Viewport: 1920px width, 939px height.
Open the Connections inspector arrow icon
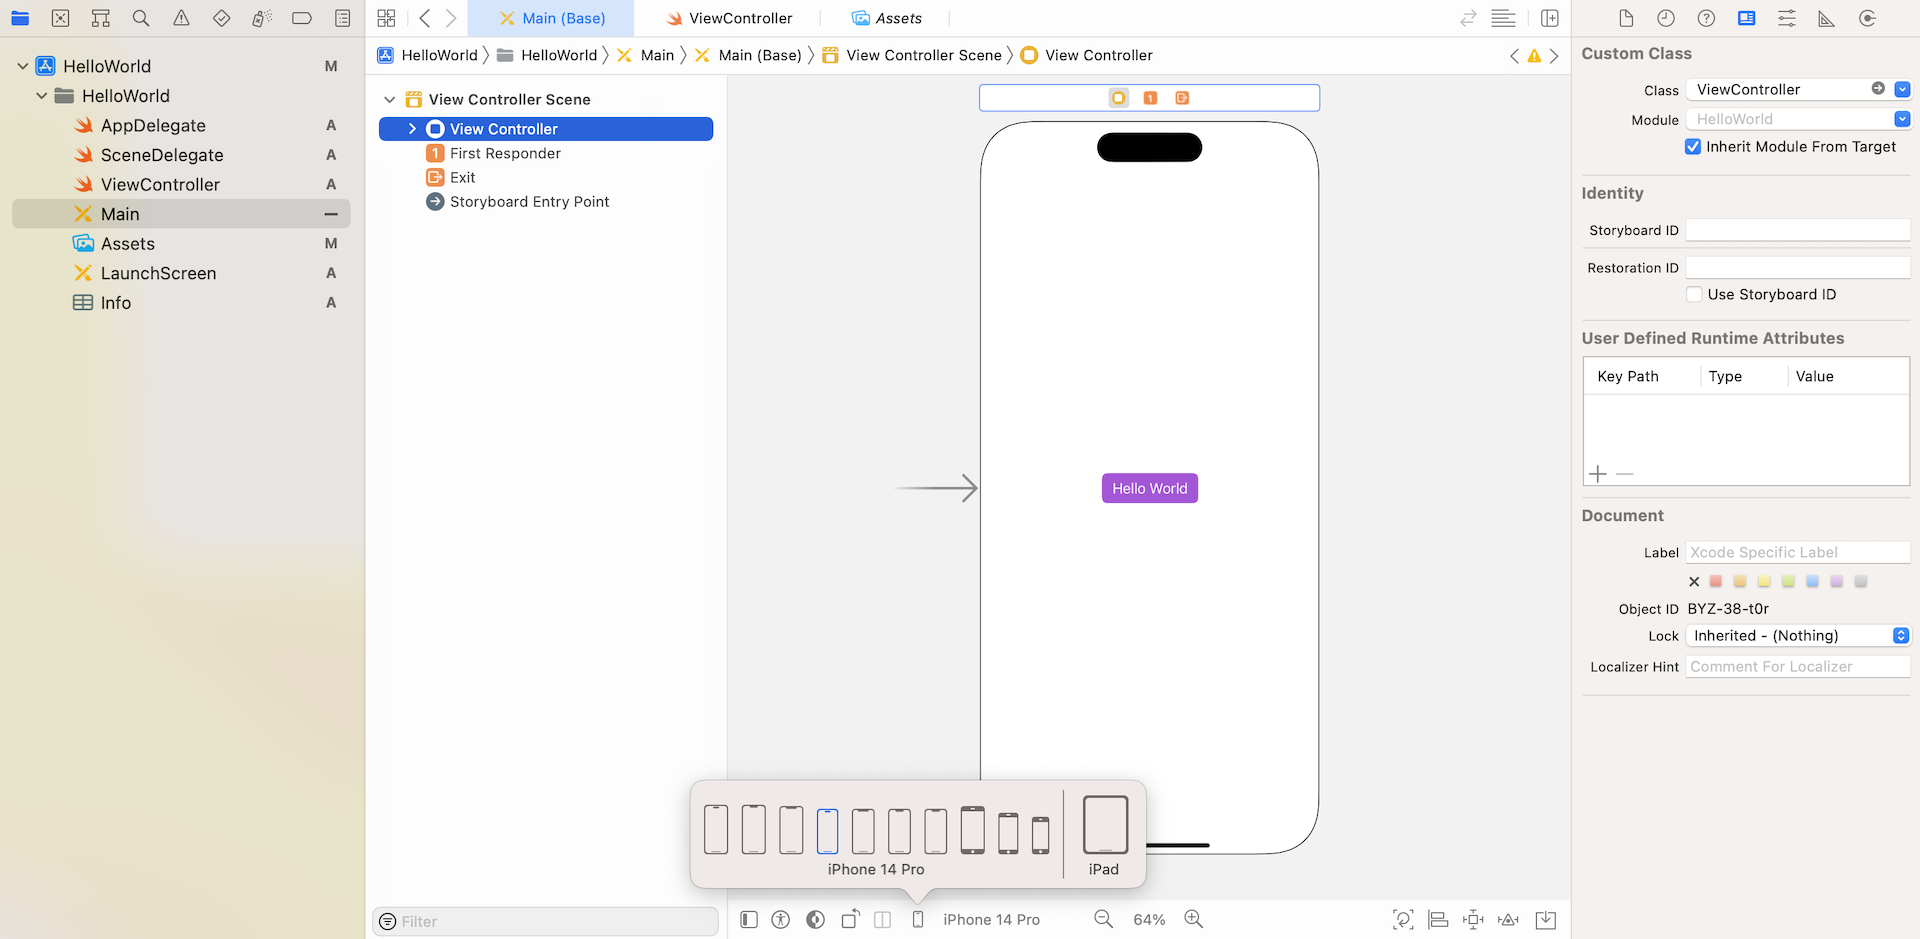1866,18
